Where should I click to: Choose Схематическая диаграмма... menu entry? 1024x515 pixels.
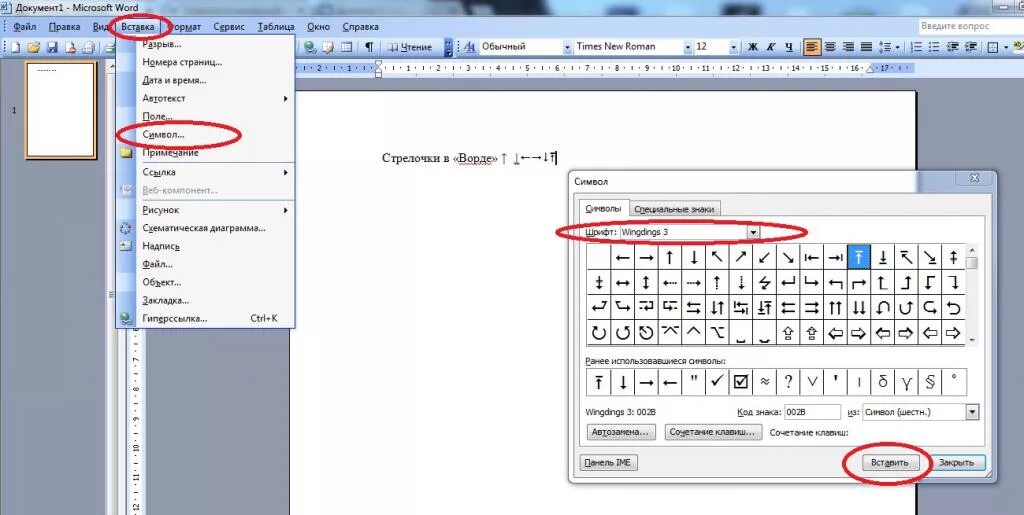coord(205,228)
